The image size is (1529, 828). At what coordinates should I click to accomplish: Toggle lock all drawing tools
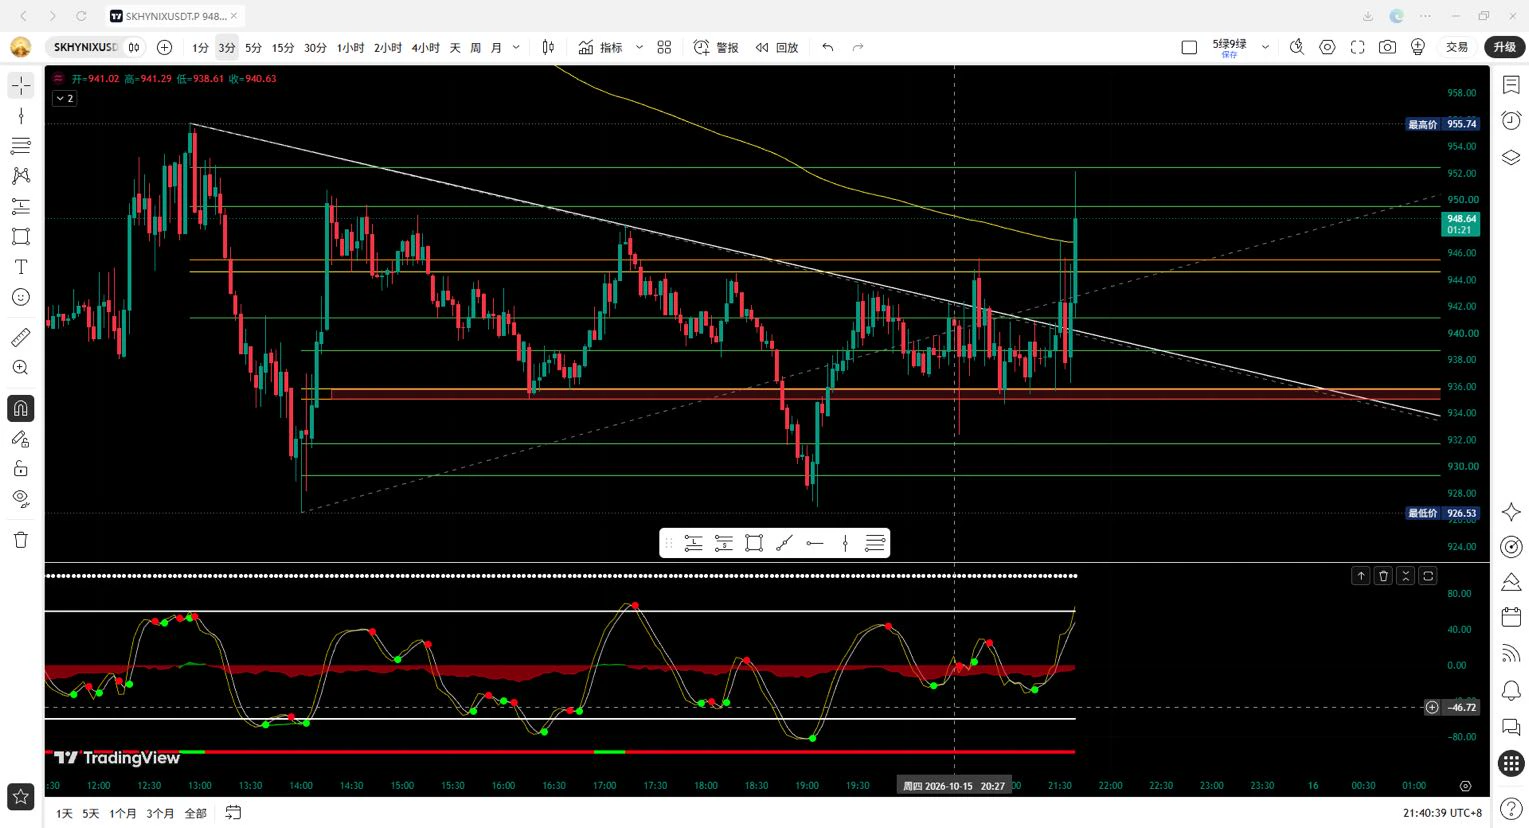click(21, 468)
